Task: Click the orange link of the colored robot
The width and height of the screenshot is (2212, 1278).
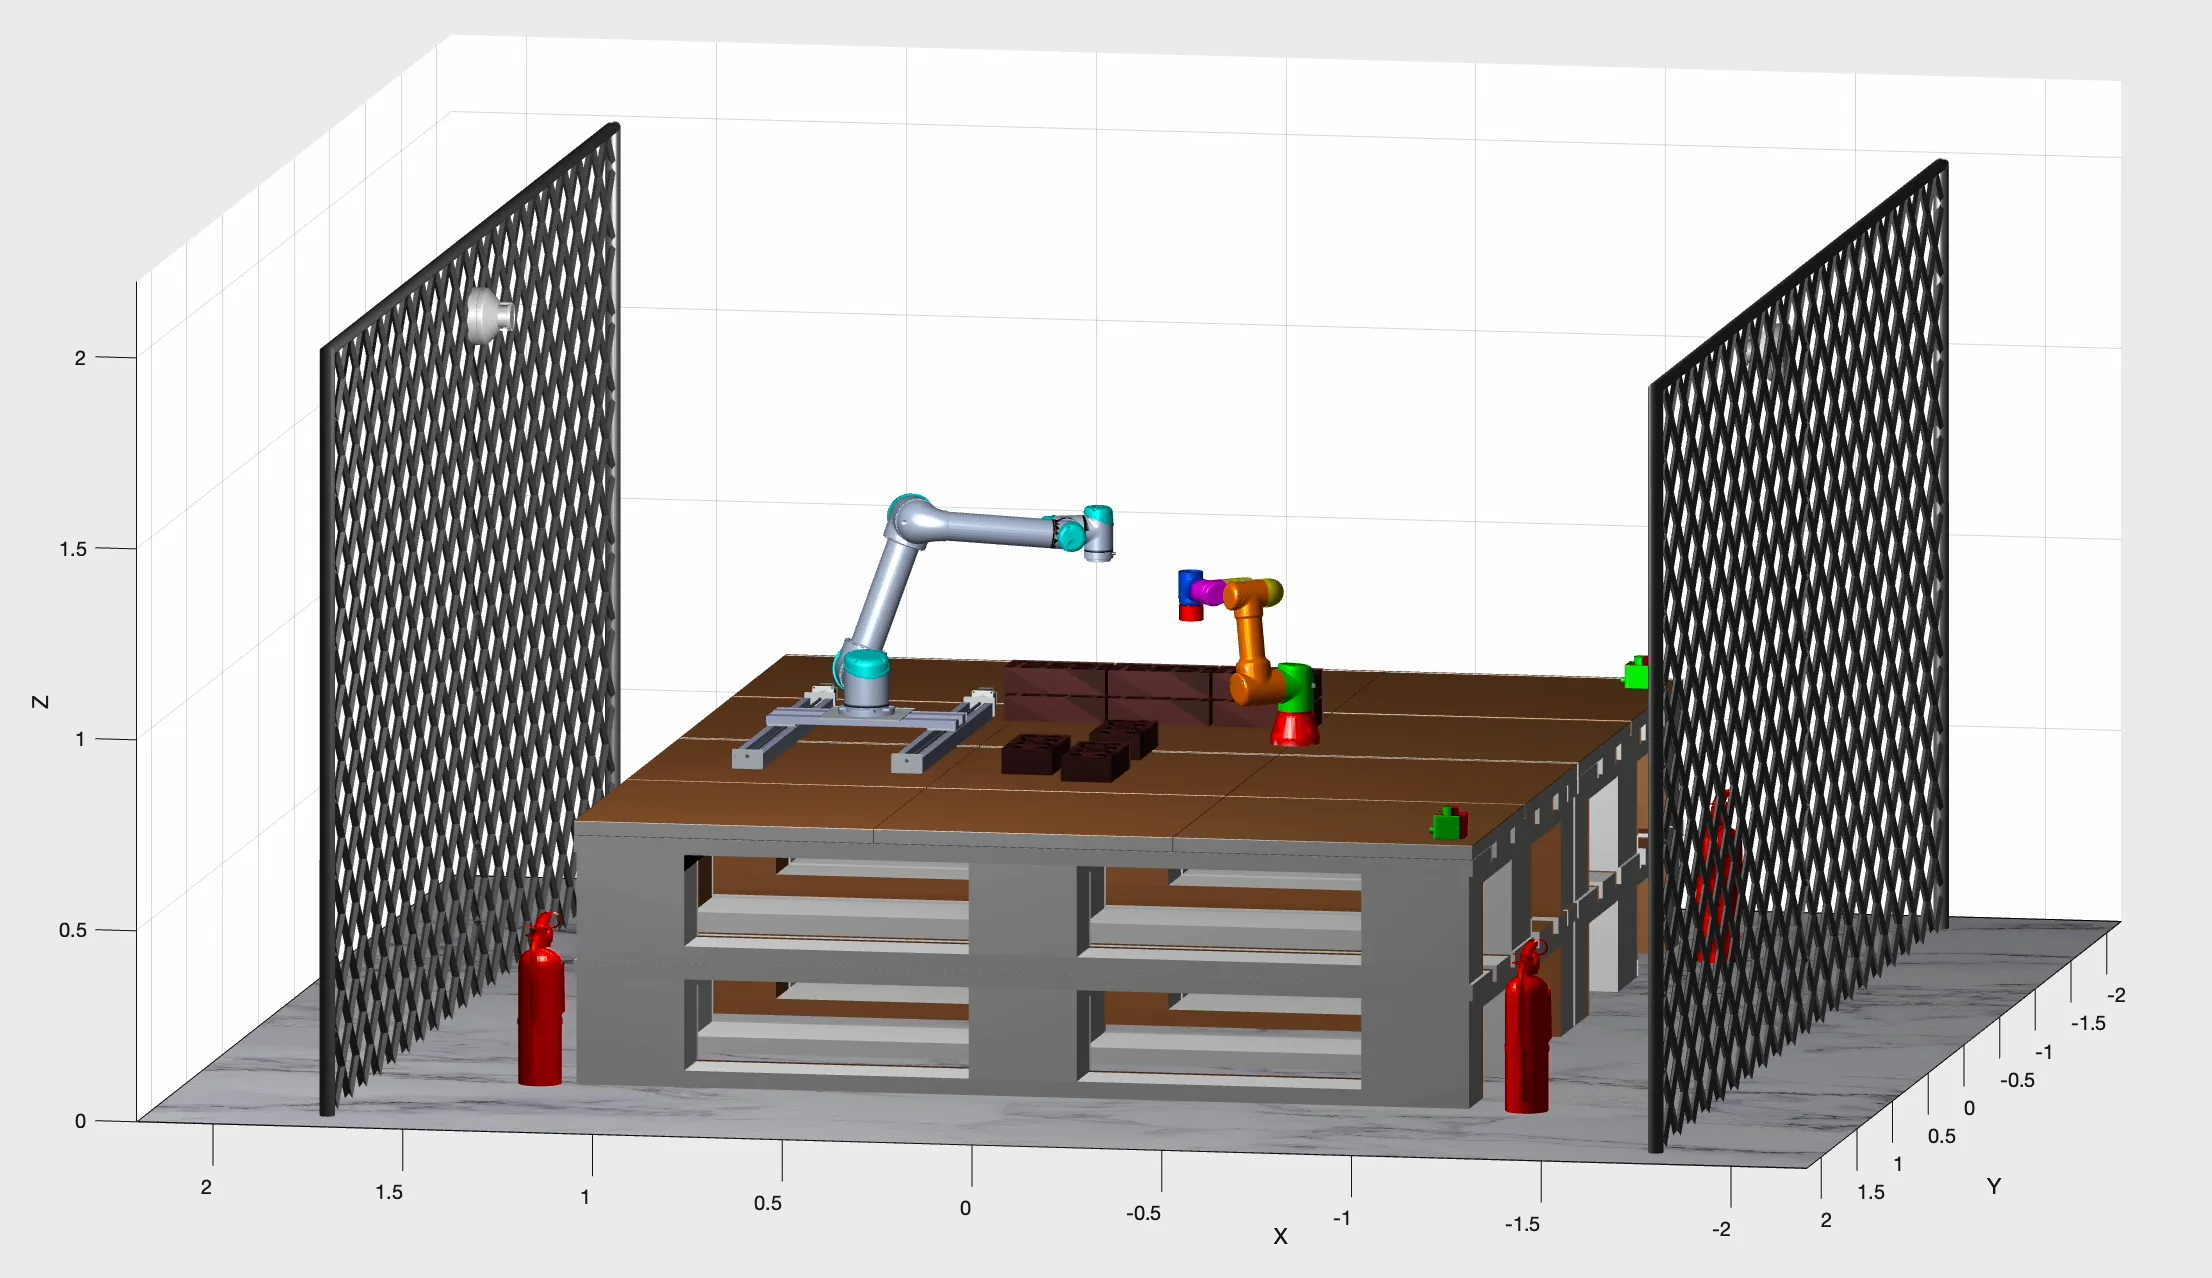Action: (x=1252, y=642)
